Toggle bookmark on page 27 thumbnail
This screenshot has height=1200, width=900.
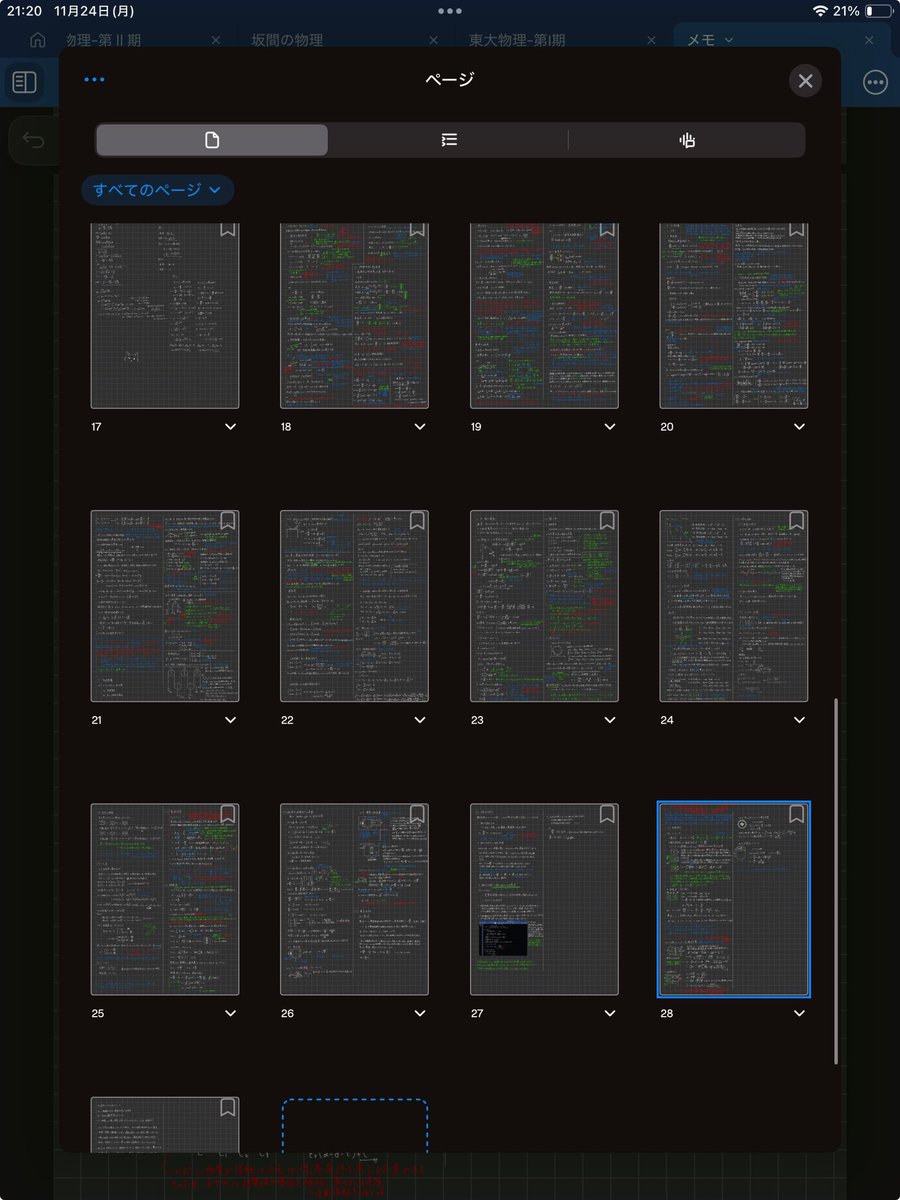point(607,814)
